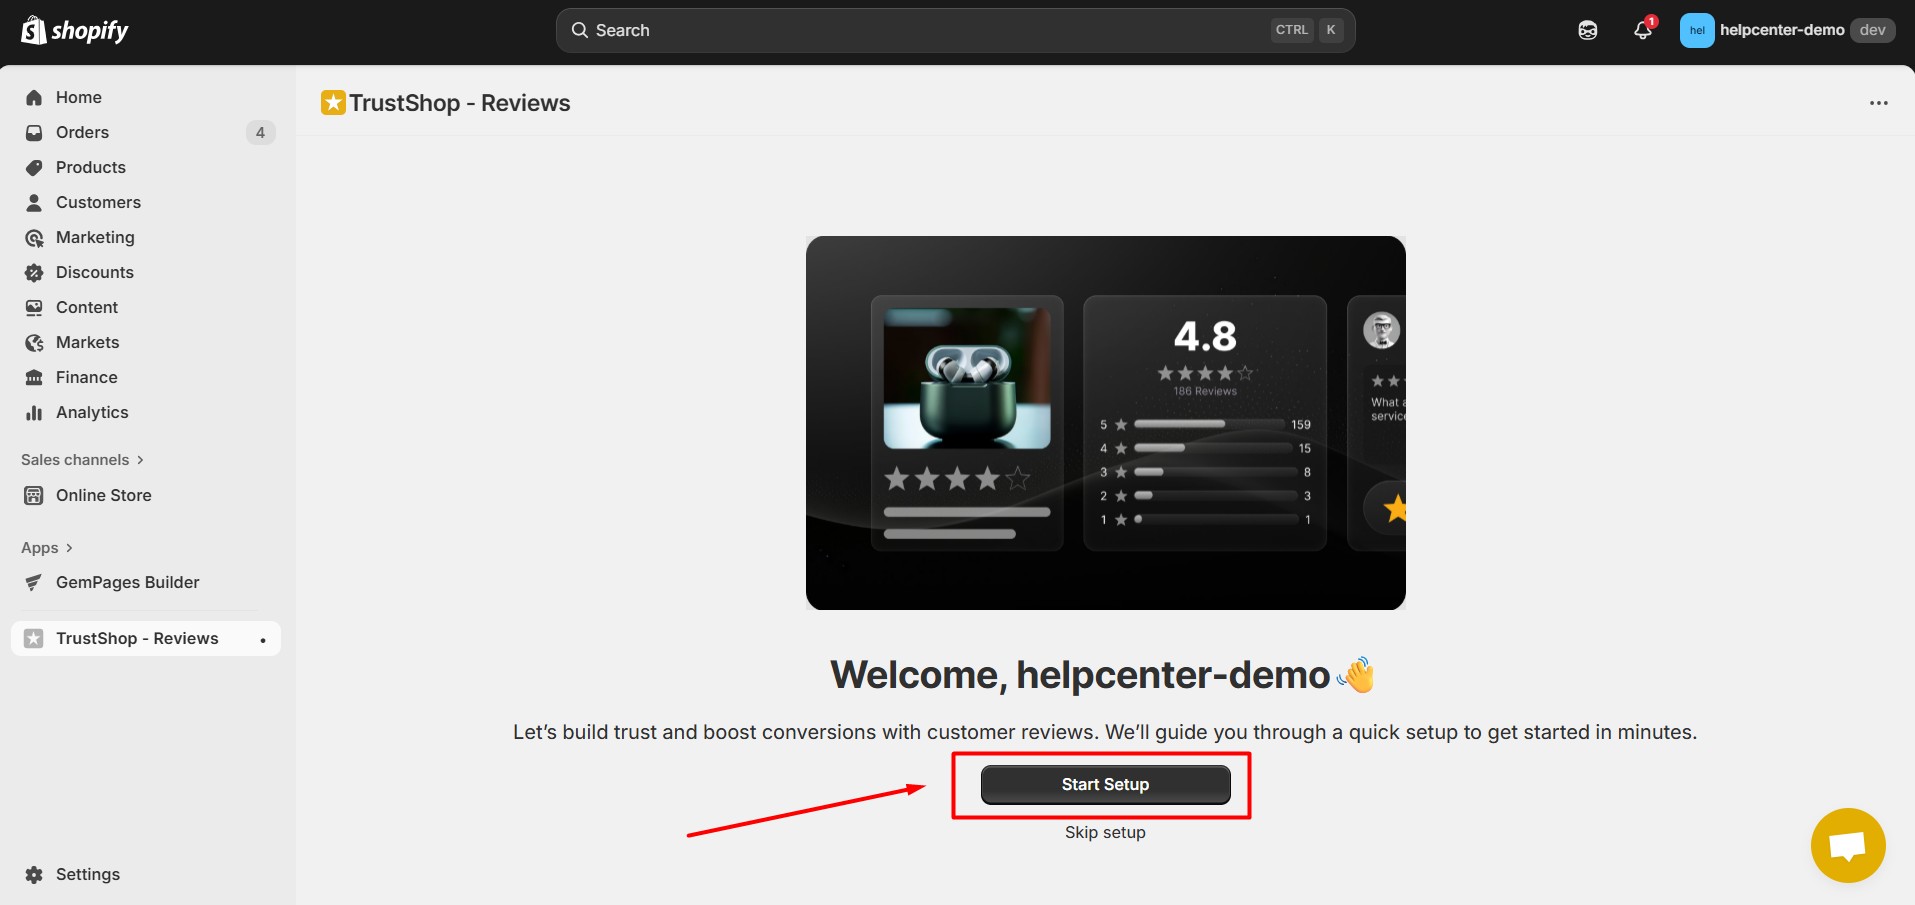Open the more actions ellipsis menu
The height and width of the screenshot is (905, 1915).
(x=1878, y=103)
